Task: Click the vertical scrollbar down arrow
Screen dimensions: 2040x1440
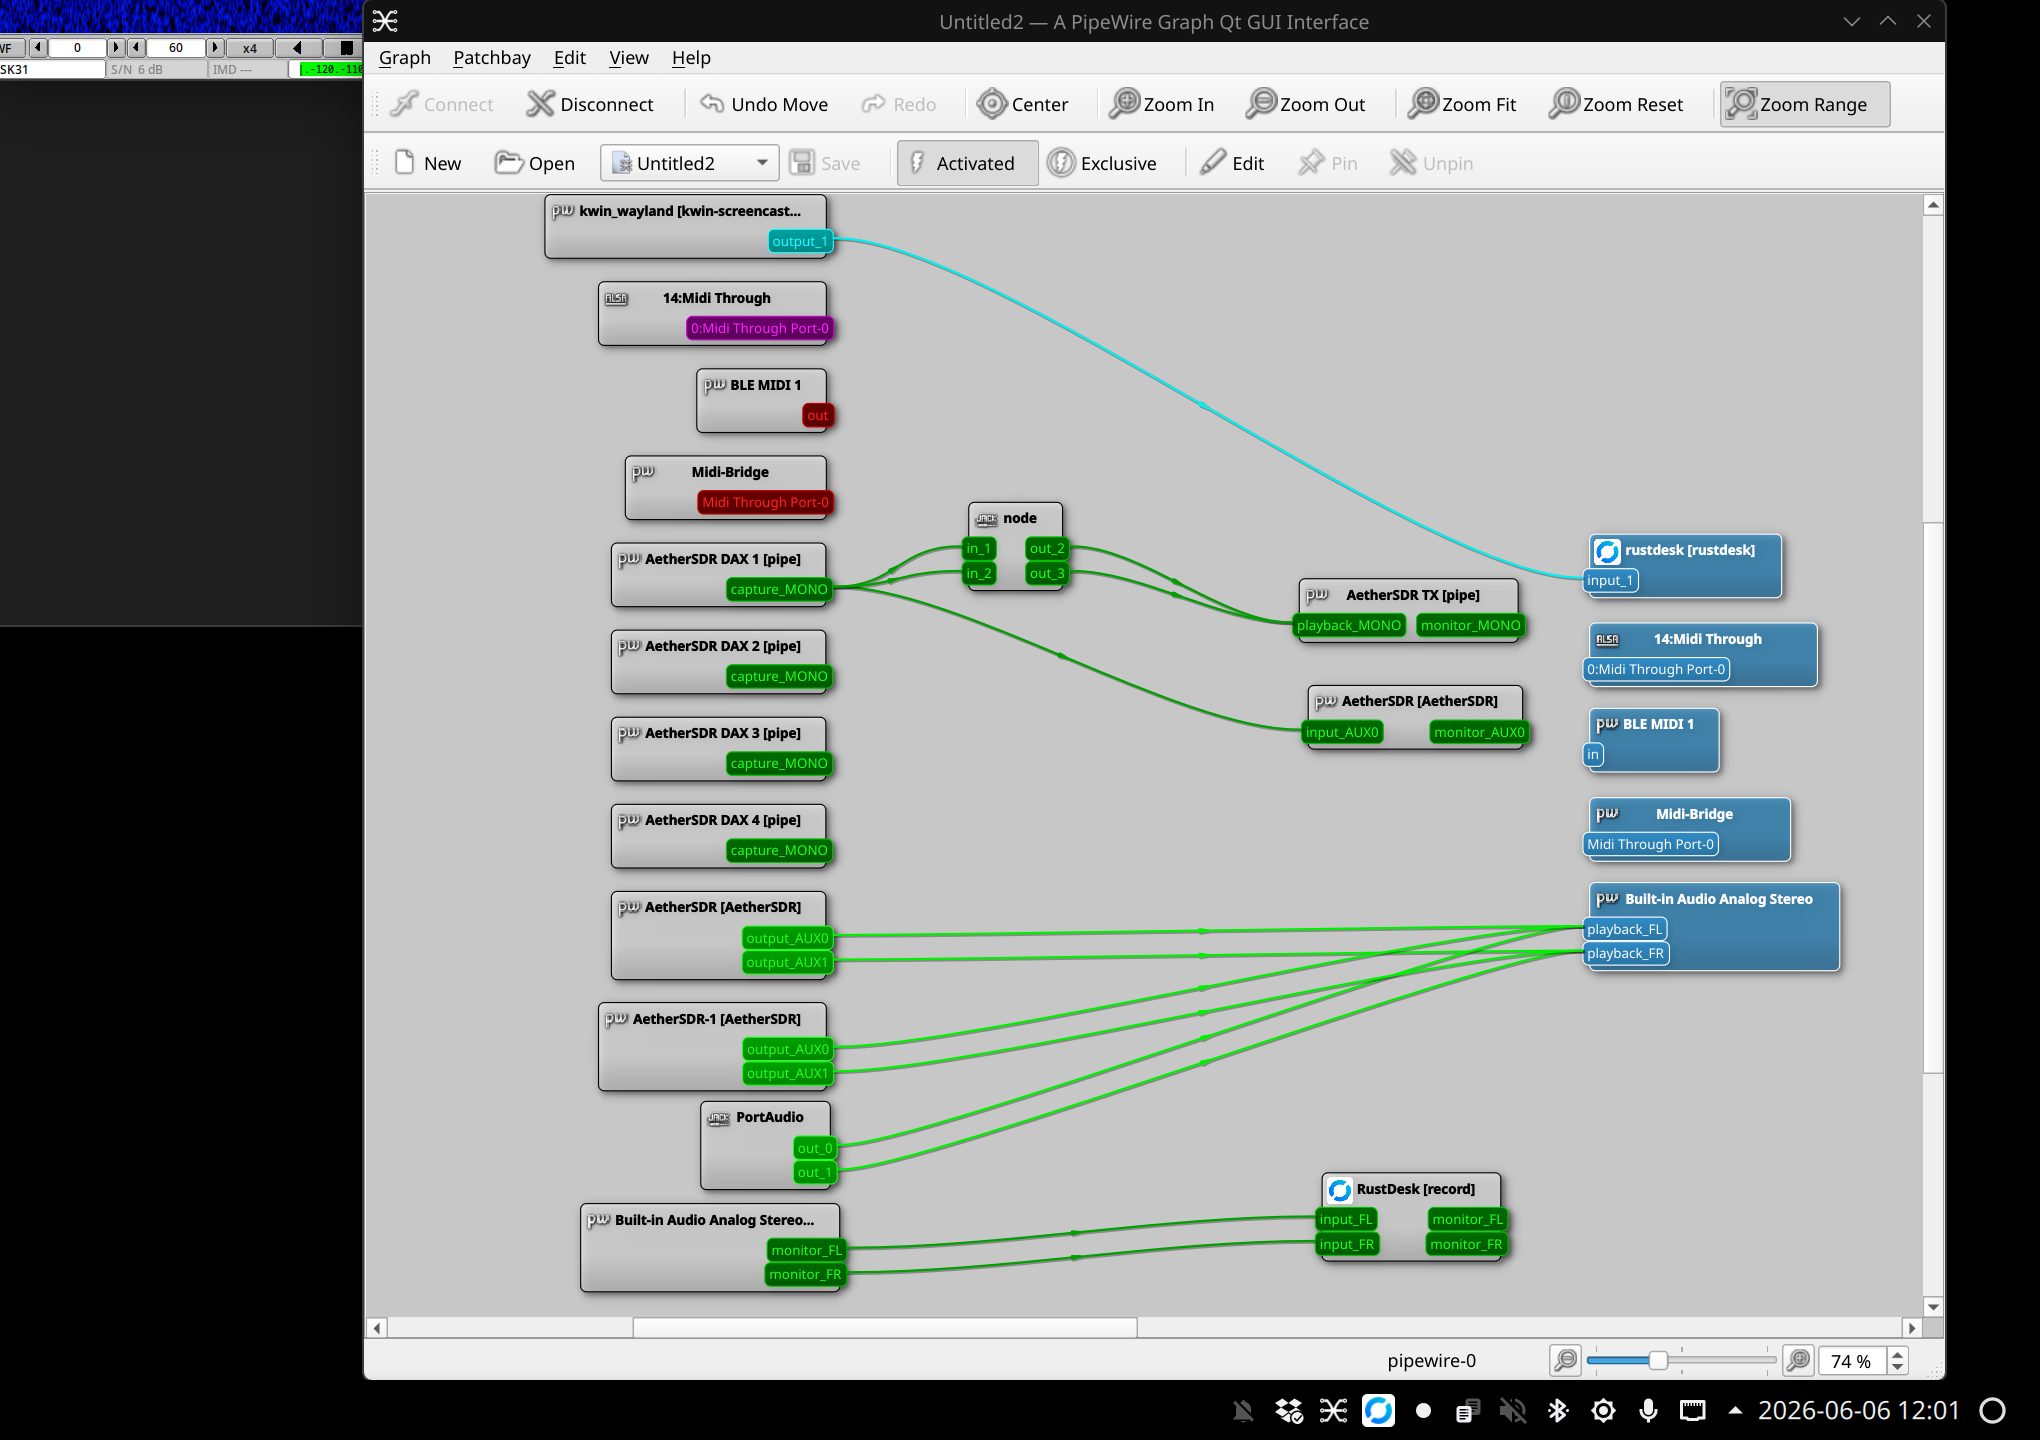Action: tap(1933, 1307)
